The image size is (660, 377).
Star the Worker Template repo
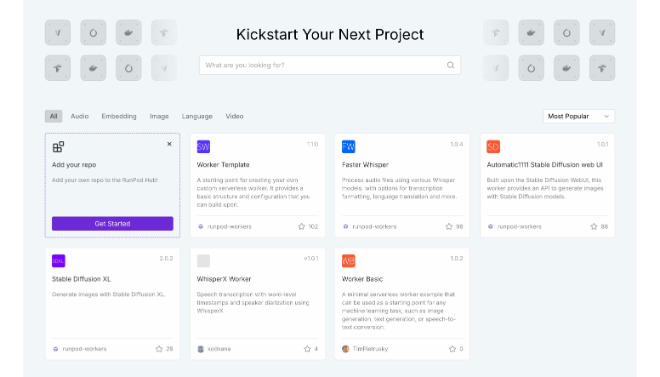coord(301,226)
